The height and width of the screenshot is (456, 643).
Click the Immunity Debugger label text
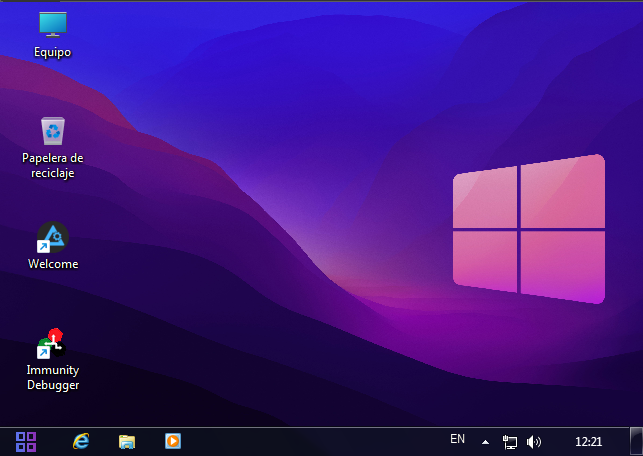click(53, 377)
